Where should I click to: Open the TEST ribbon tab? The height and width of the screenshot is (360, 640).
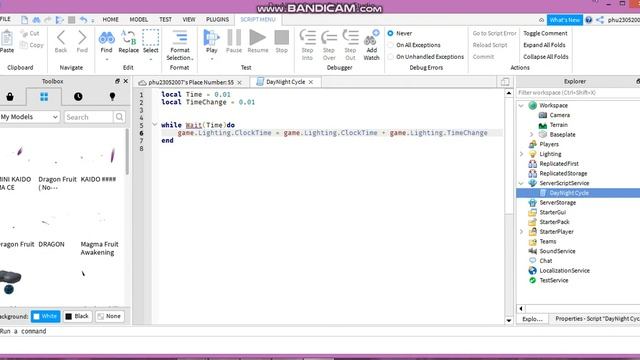(165, 20)
